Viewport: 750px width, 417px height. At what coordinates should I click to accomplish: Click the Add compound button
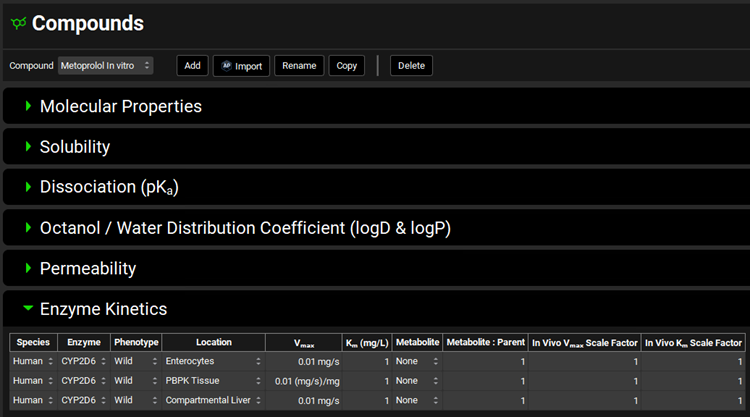pyautogui.click(x=192, y=66)
